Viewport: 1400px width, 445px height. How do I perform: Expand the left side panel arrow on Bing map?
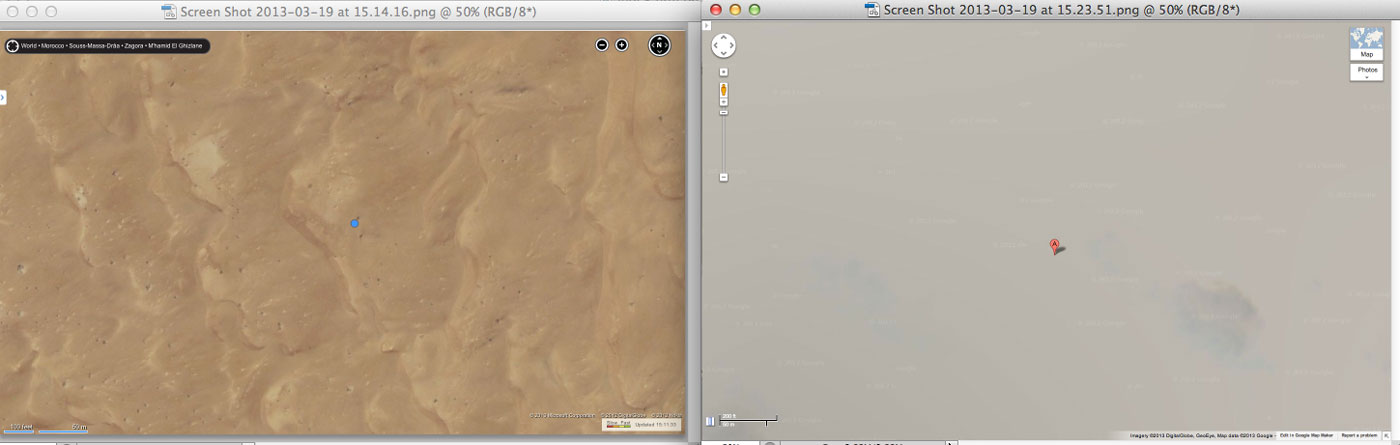point(3,97)
